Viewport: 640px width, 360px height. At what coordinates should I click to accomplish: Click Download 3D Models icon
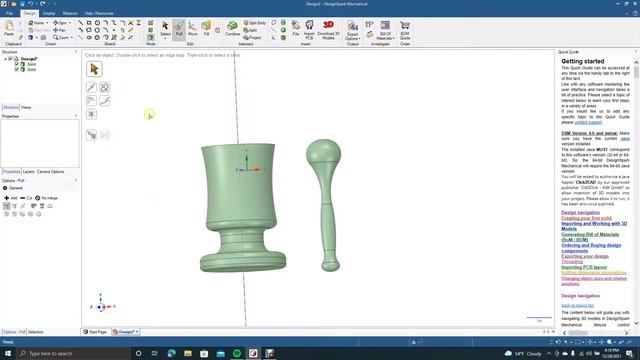point(328,30)
